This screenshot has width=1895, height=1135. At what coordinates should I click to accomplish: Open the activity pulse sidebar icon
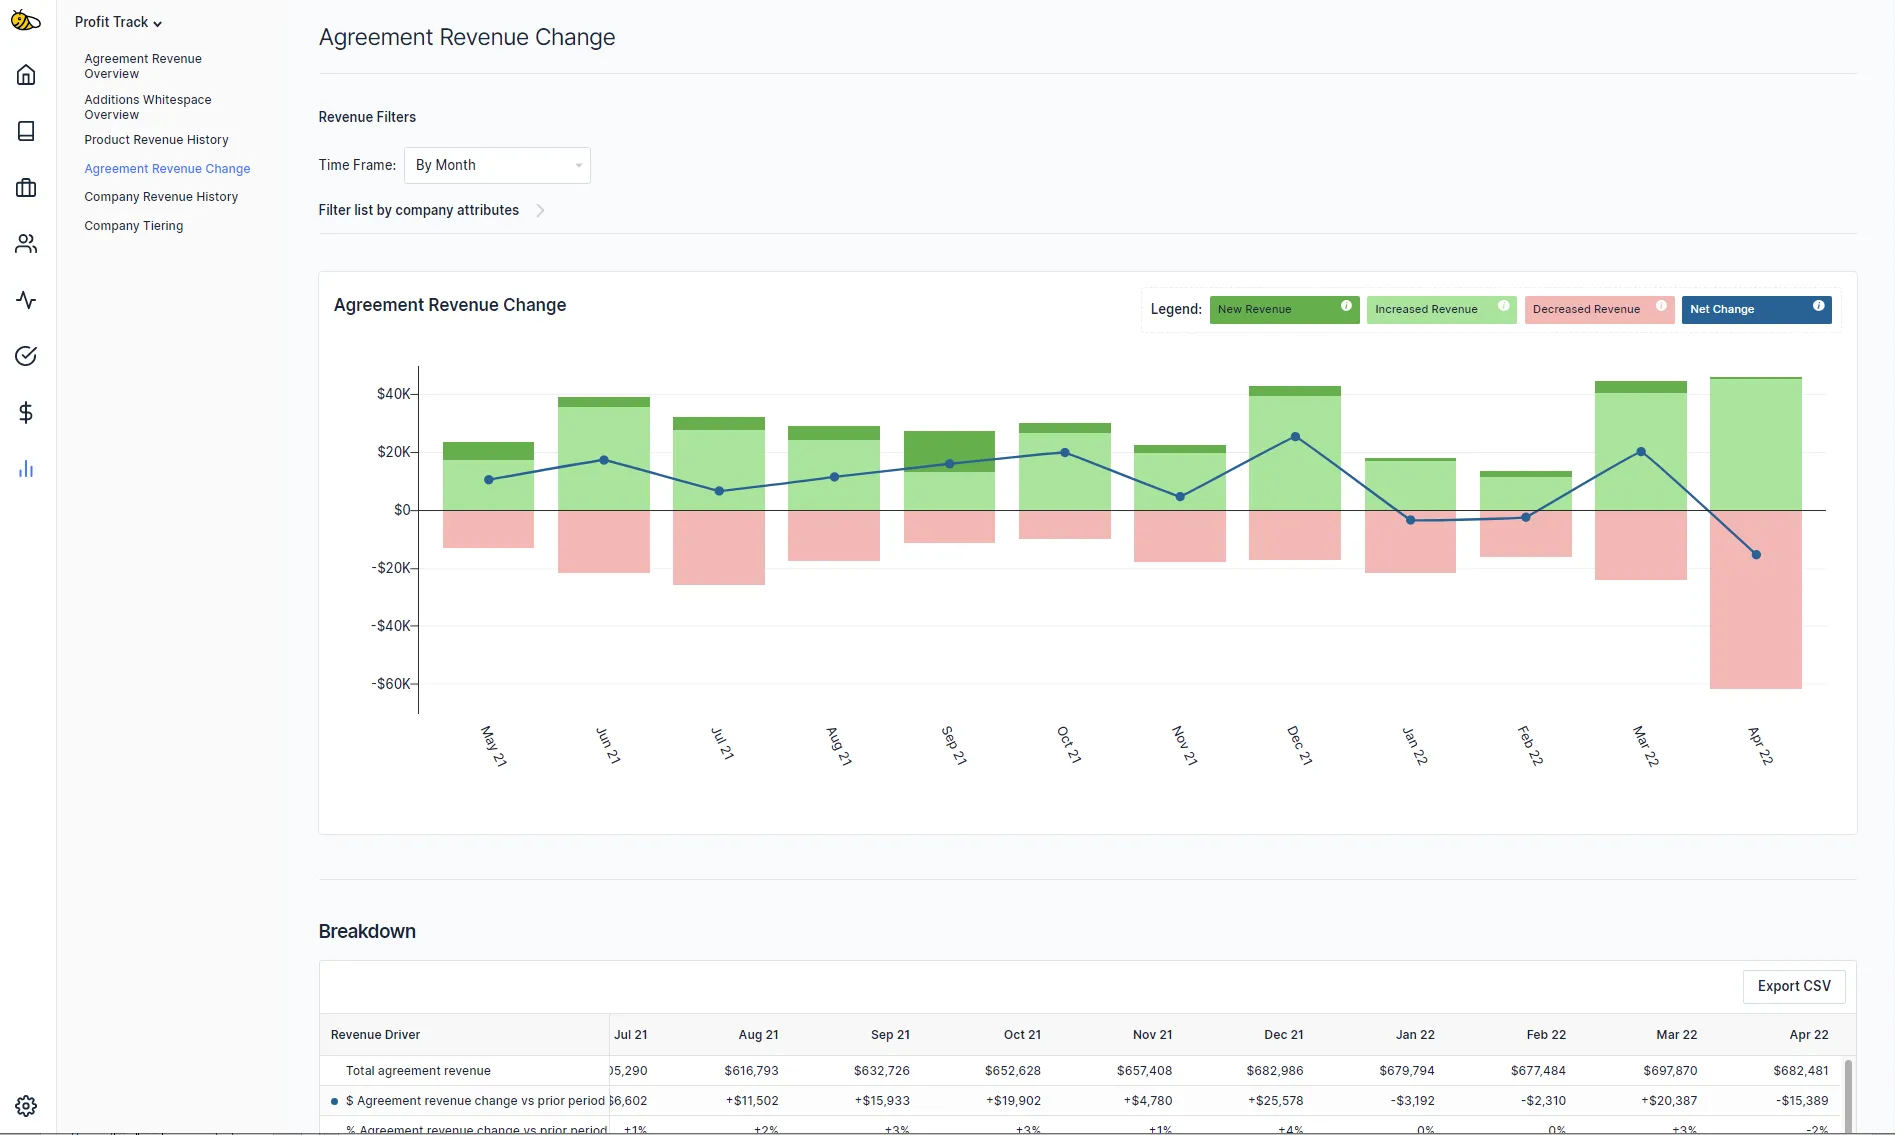[x=26, y=300]
